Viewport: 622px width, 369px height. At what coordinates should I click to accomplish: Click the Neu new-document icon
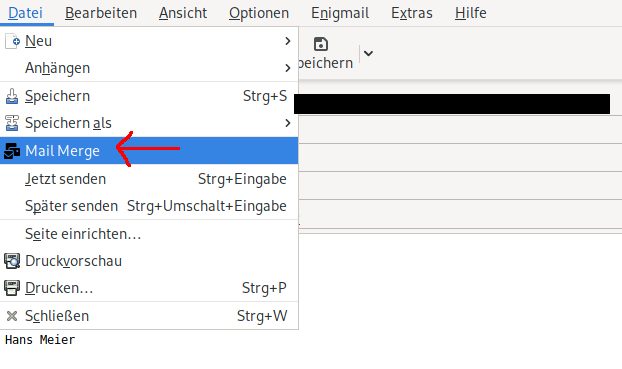(x=12, y=41)
